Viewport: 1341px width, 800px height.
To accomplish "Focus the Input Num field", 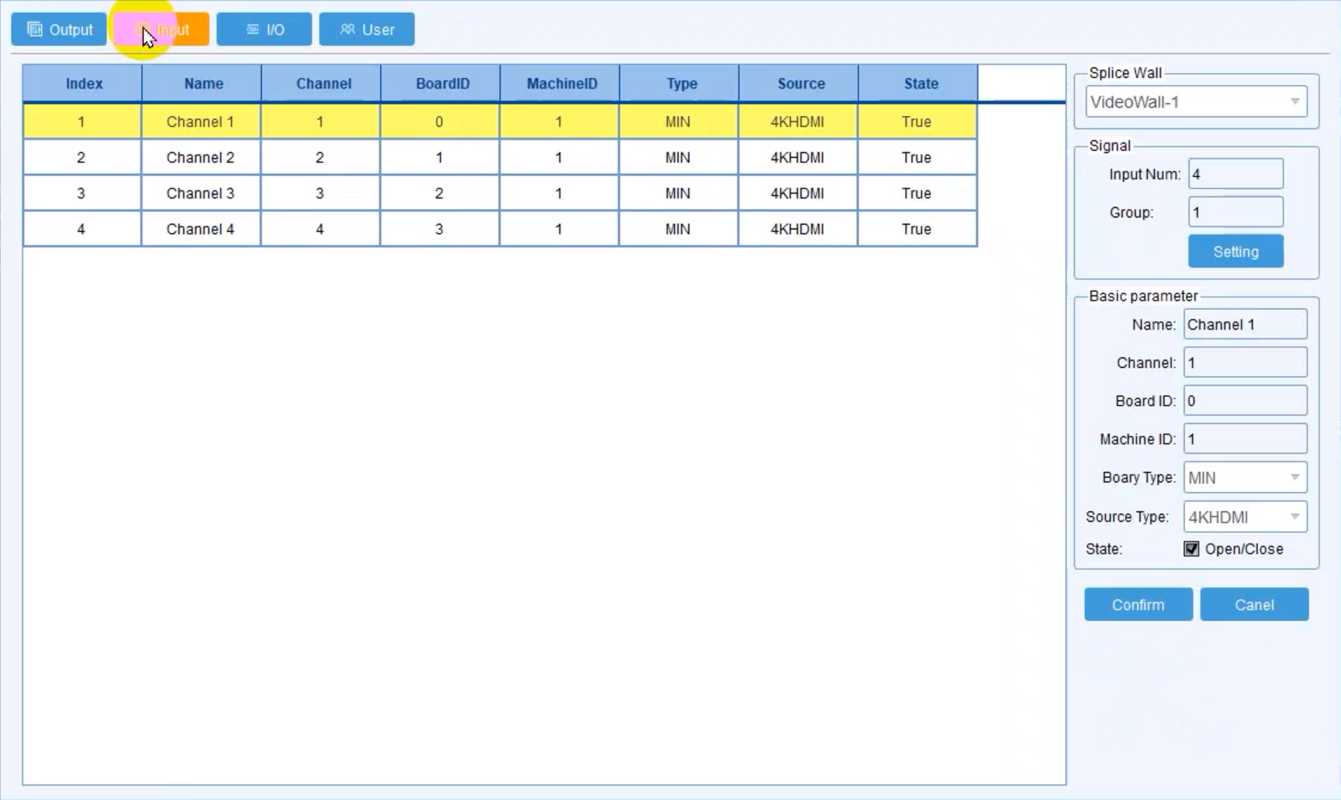I will (1236, 174).
